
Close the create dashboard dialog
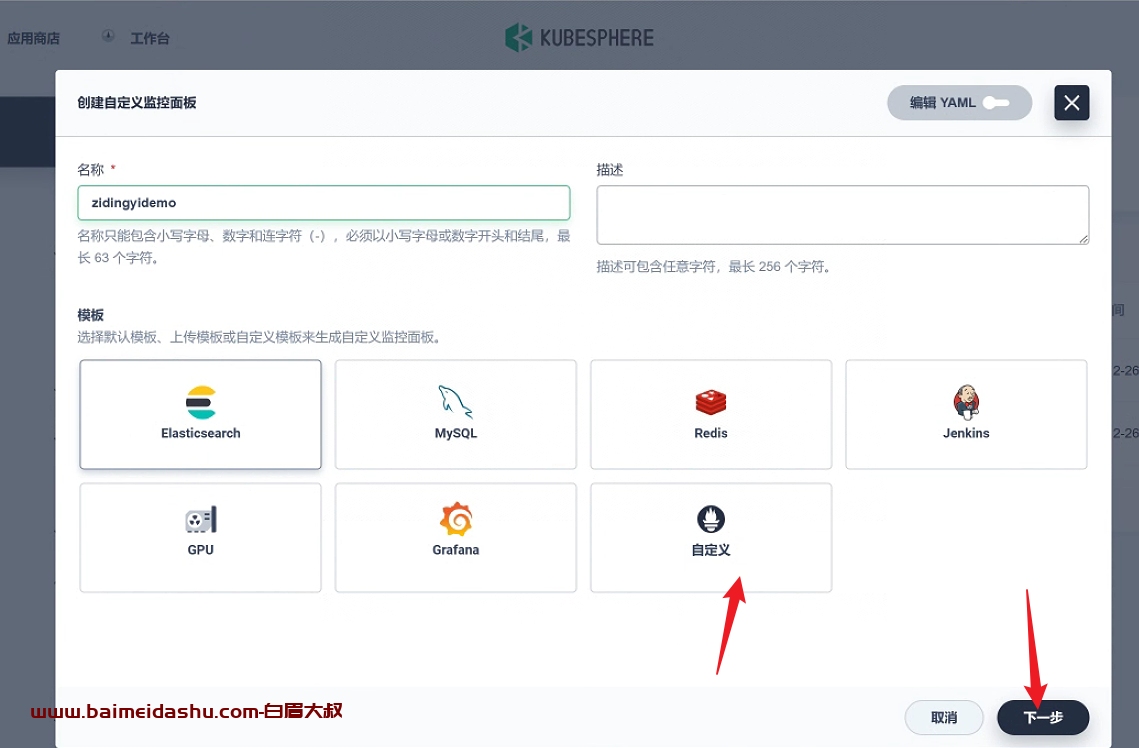click(x=1071, y=103)
